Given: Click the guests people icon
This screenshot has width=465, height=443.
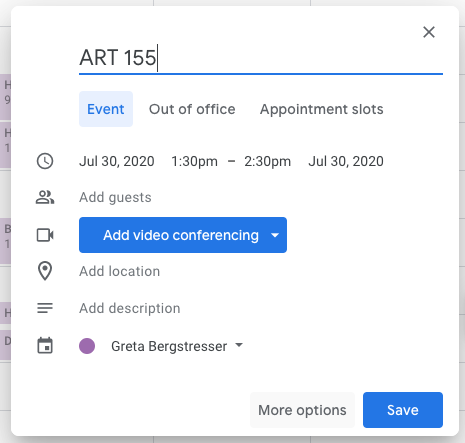Looking at the screenshot, I should tap(45, 197).
